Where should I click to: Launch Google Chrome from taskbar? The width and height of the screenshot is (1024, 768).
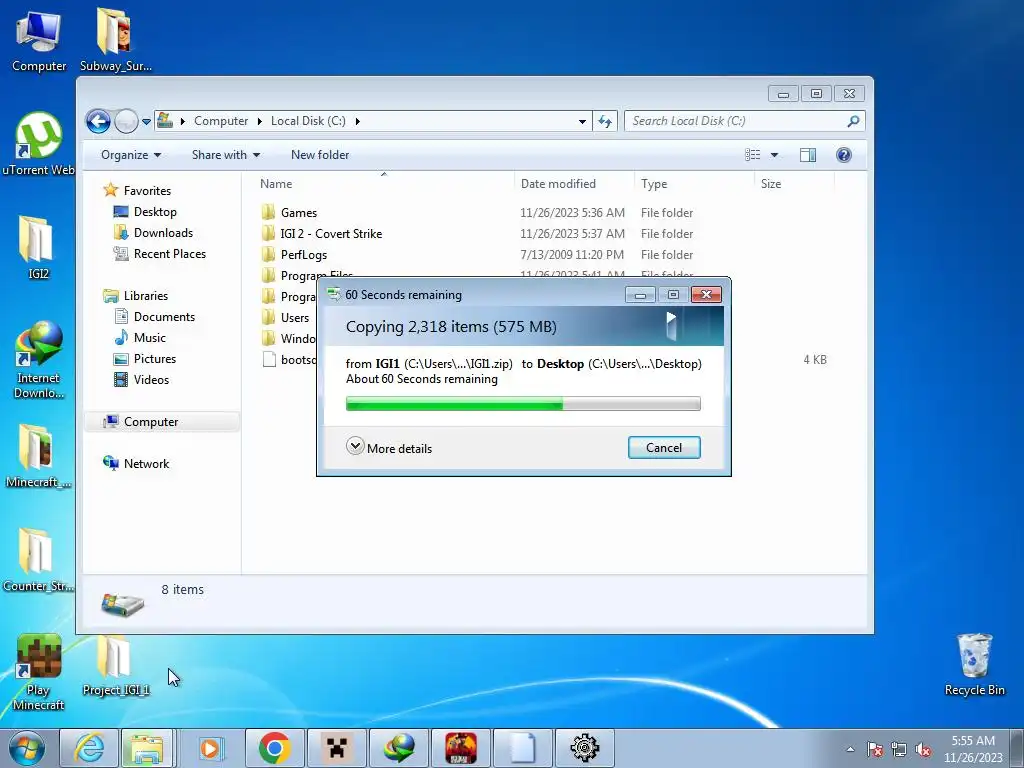coord(274,748)
